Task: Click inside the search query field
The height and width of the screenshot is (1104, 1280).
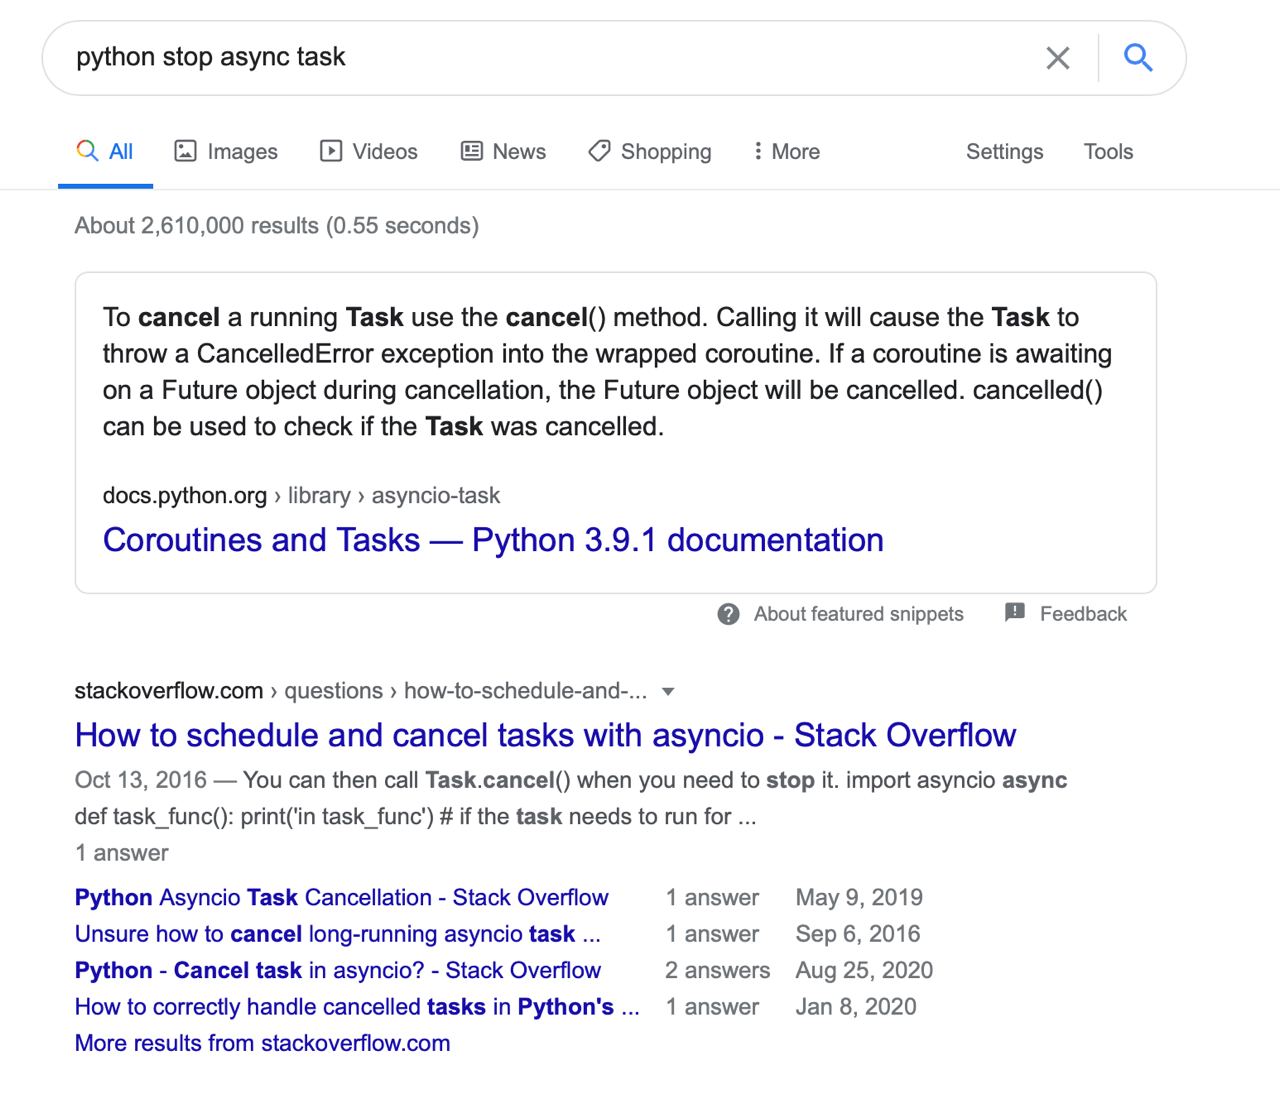Action: pyautogui.click(x=550, y=57)
